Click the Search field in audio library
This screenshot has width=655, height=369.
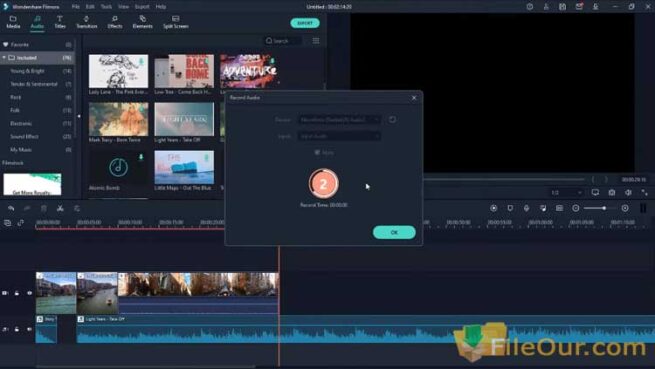pyautogui.click(x=283, y=41)
